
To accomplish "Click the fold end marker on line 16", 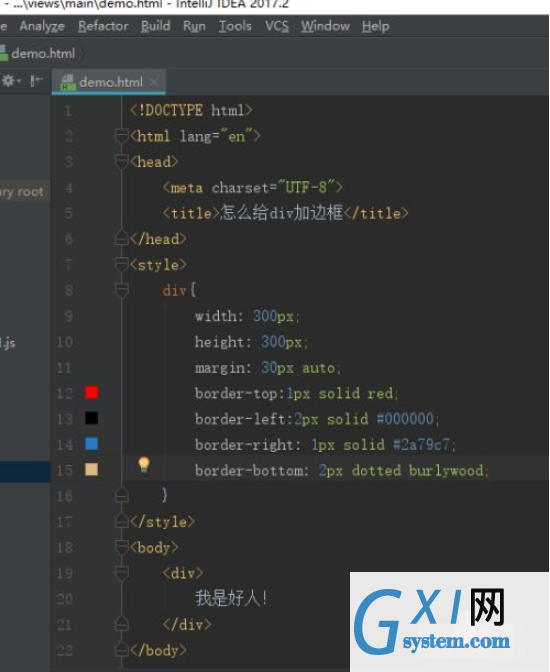I will coord(122,495).
